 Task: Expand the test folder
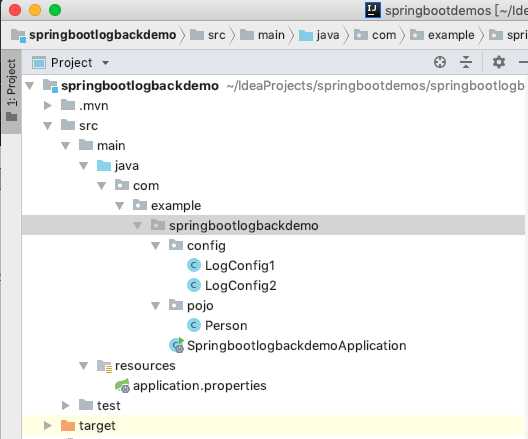coord(66,405)
